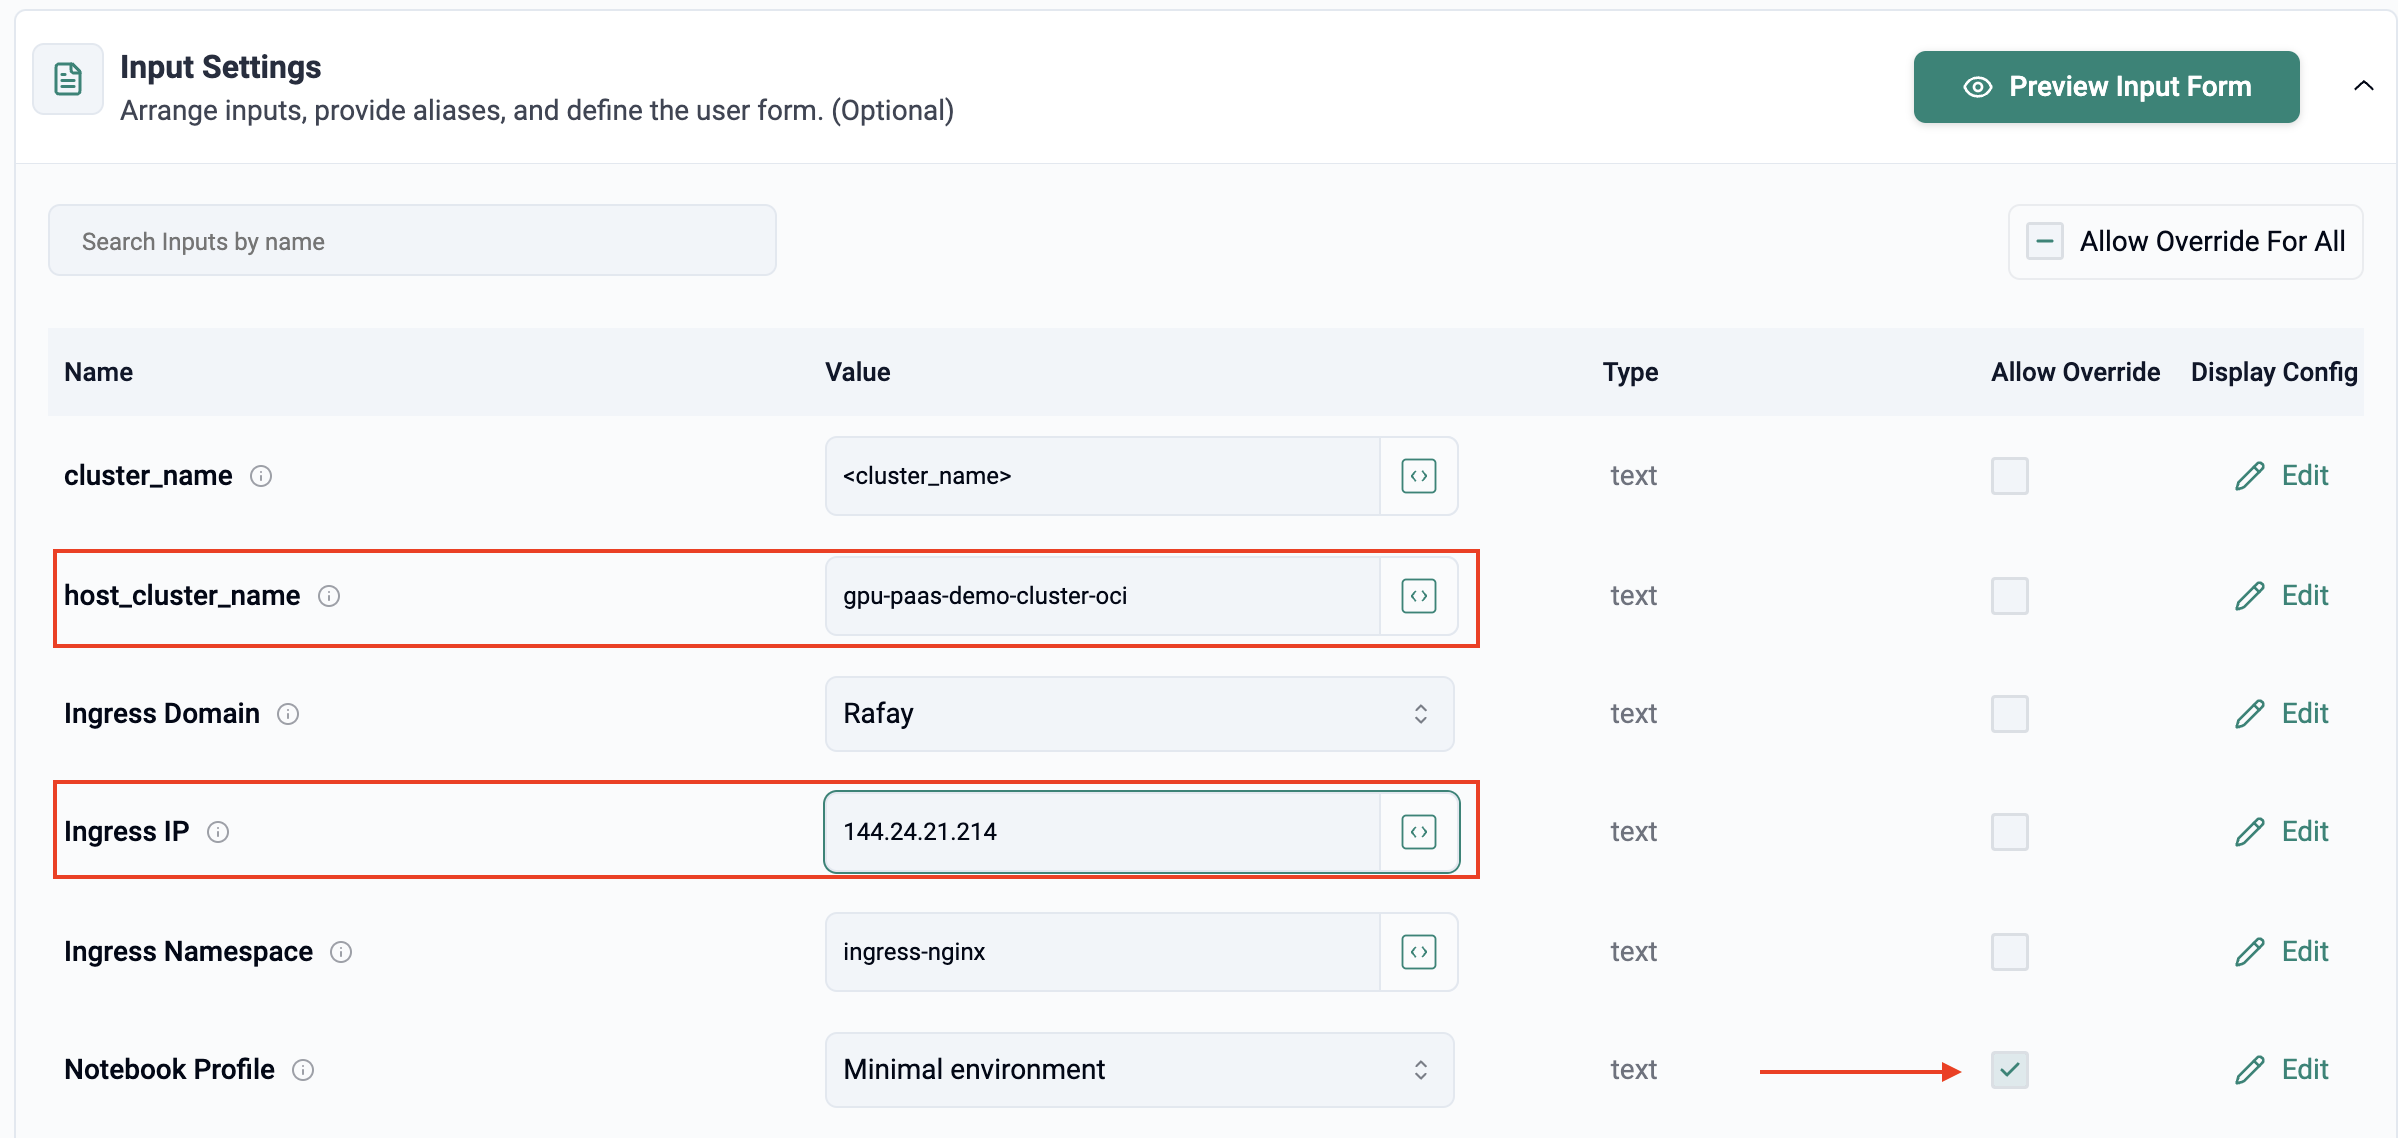Click info icon next to cluster_name
Image resolution: width=2398 pixels, height=1138 pixels.
[261, 476]
